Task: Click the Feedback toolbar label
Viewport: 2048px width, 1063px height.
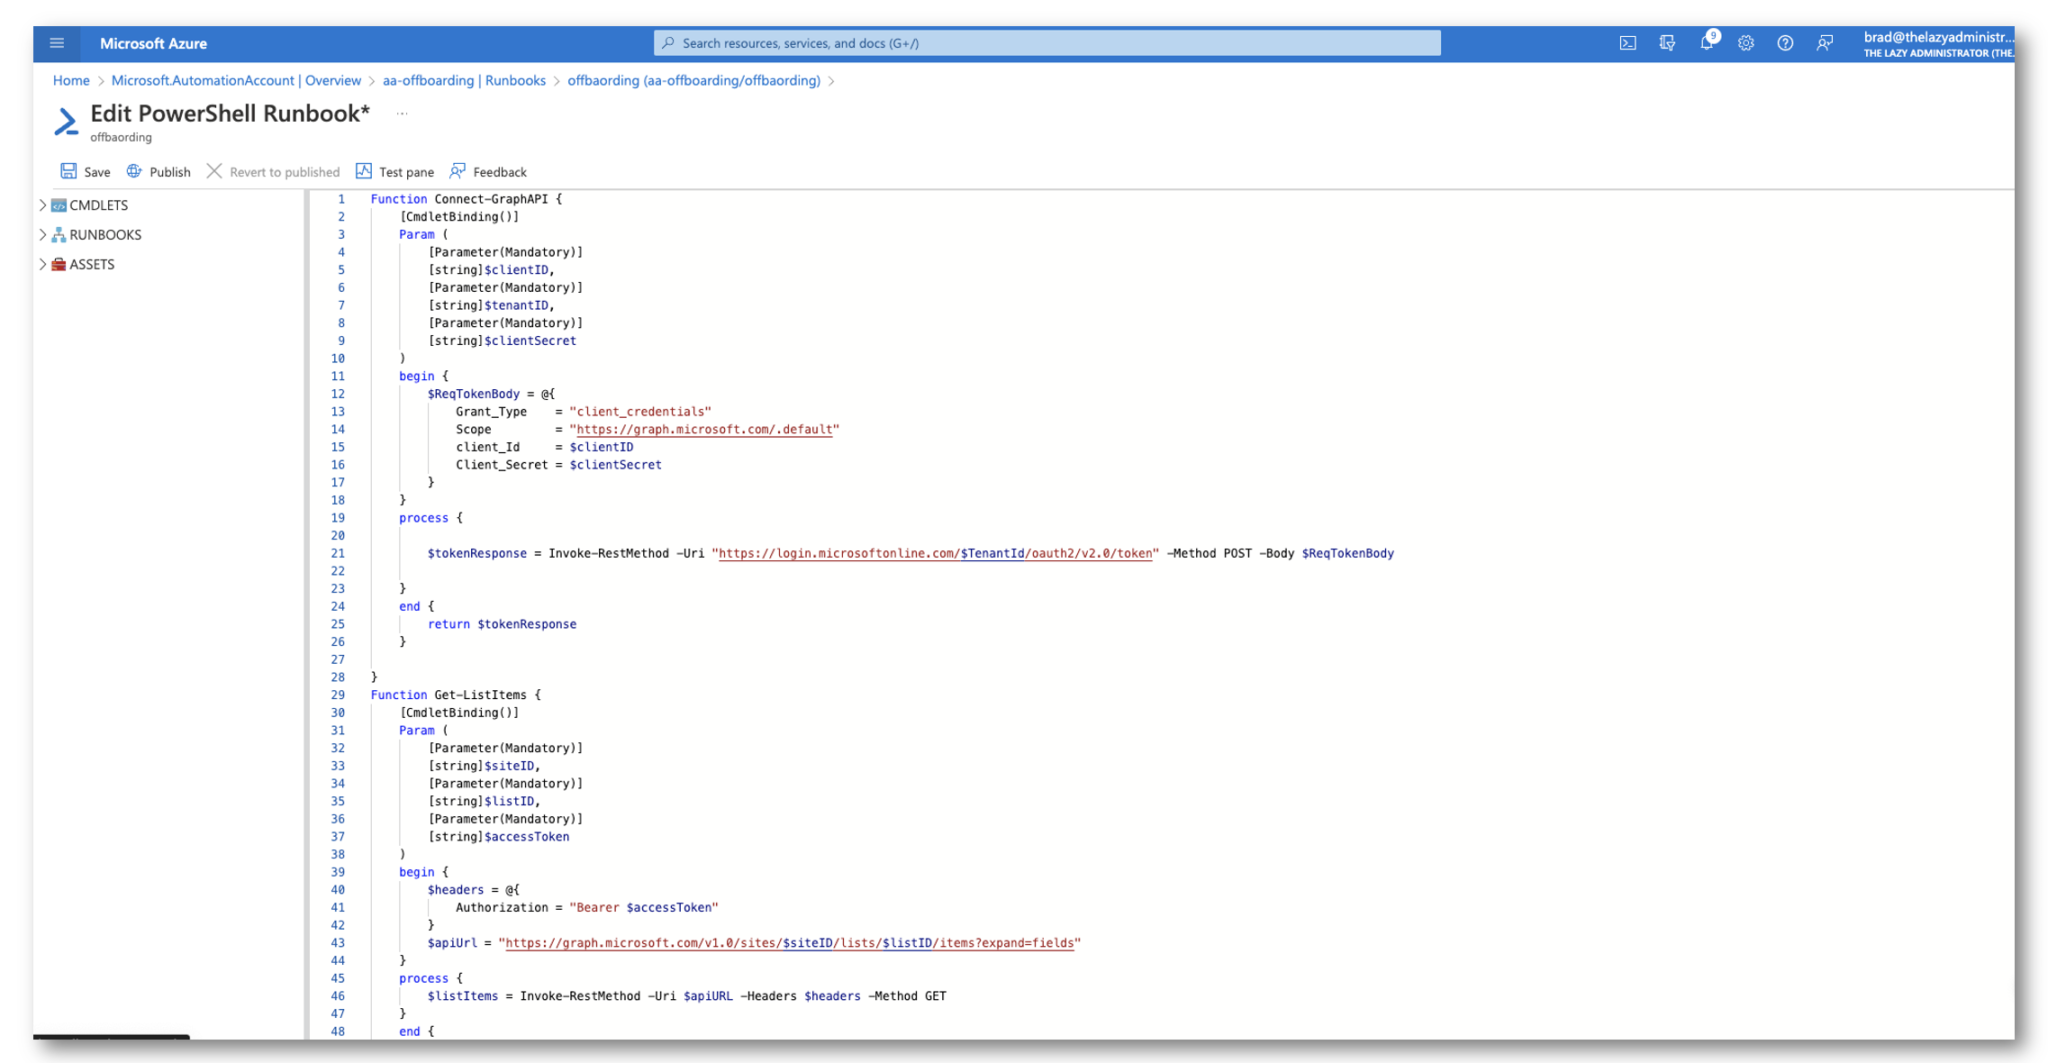Action: [x=500, y=172]
